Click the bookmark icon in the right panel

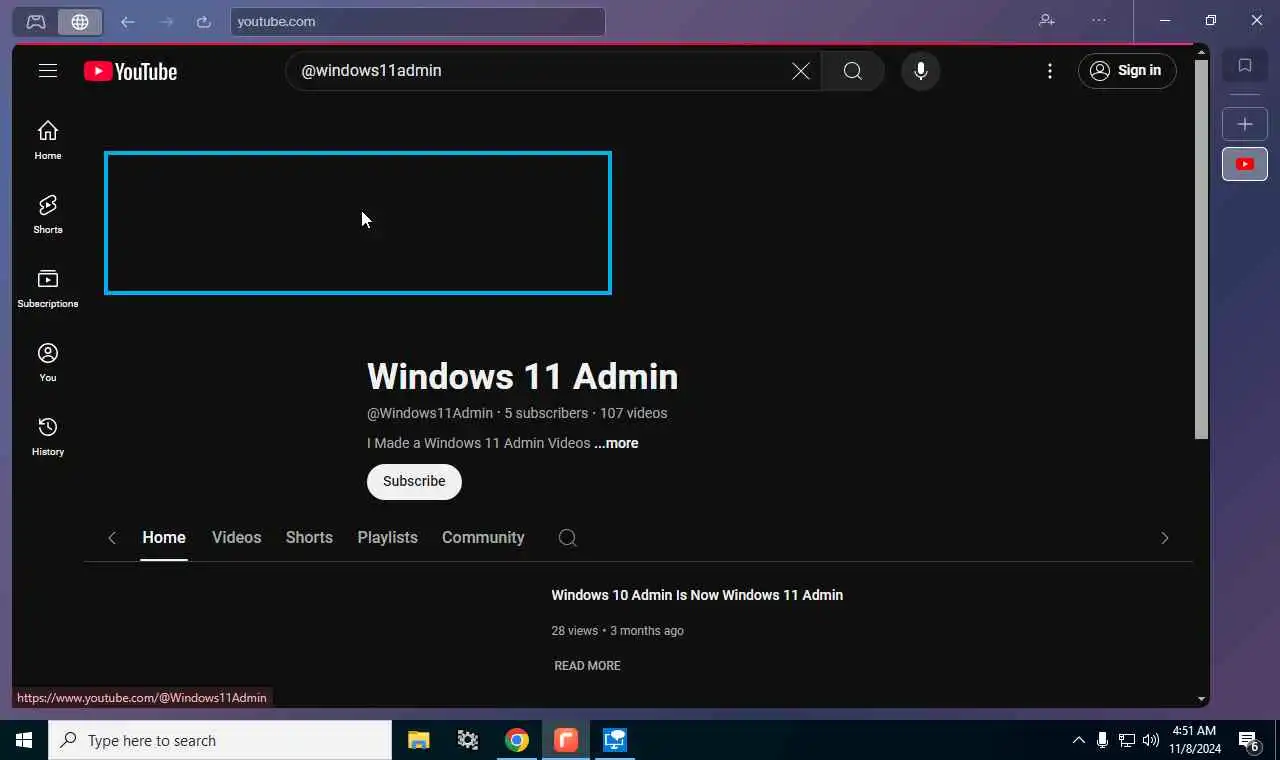1245,66
